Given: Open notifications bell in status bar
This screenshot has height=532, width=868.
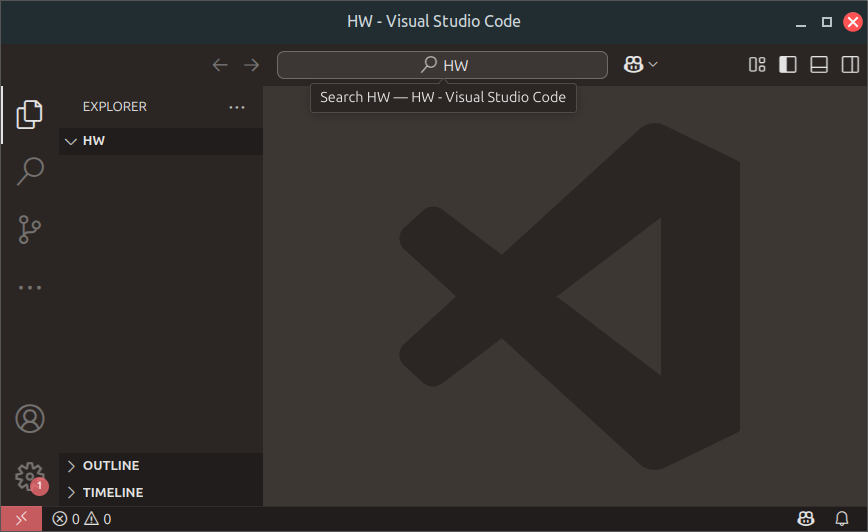Looking at the screenshot, I should click(x=841, y=519).
